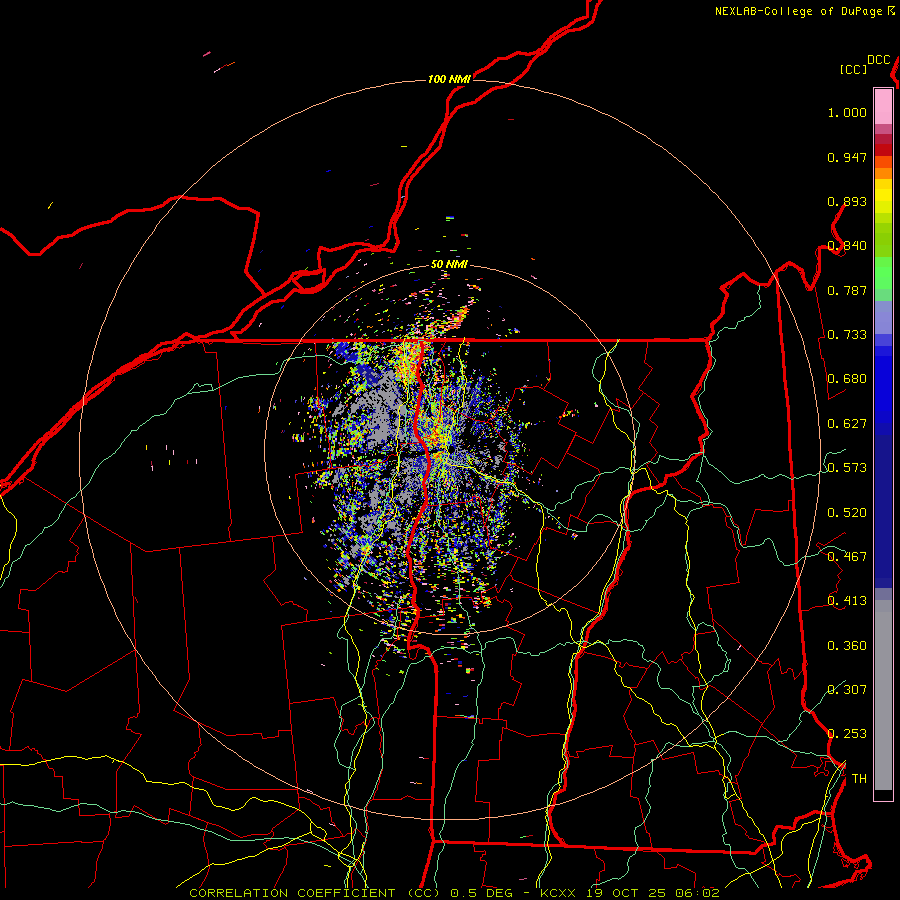Click the 0.947 scale value
The height and width of the screenshot is (900, 900).
[x=847, y=157]
